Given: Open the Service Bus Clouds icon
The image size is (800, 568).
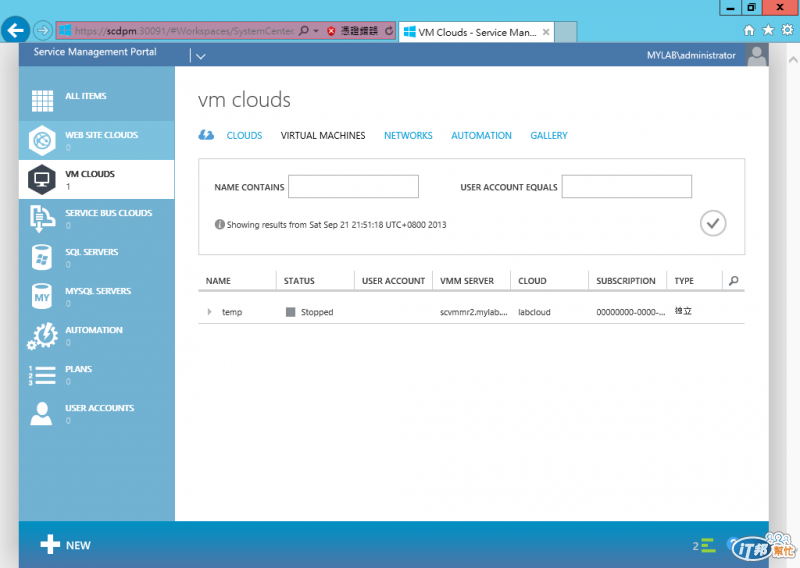Looking at the screenshot, I should (x=42, y=218).
